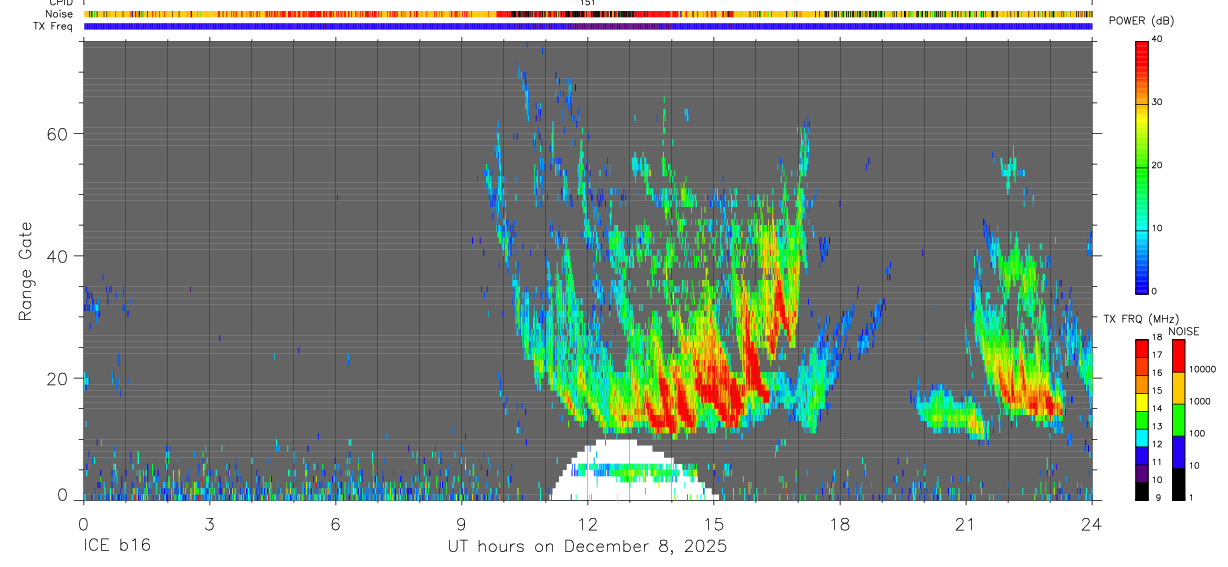This screenshot has height=567, width=1228.
Task: Click the 21 hour tick on time axis
Action: (965, 523)
